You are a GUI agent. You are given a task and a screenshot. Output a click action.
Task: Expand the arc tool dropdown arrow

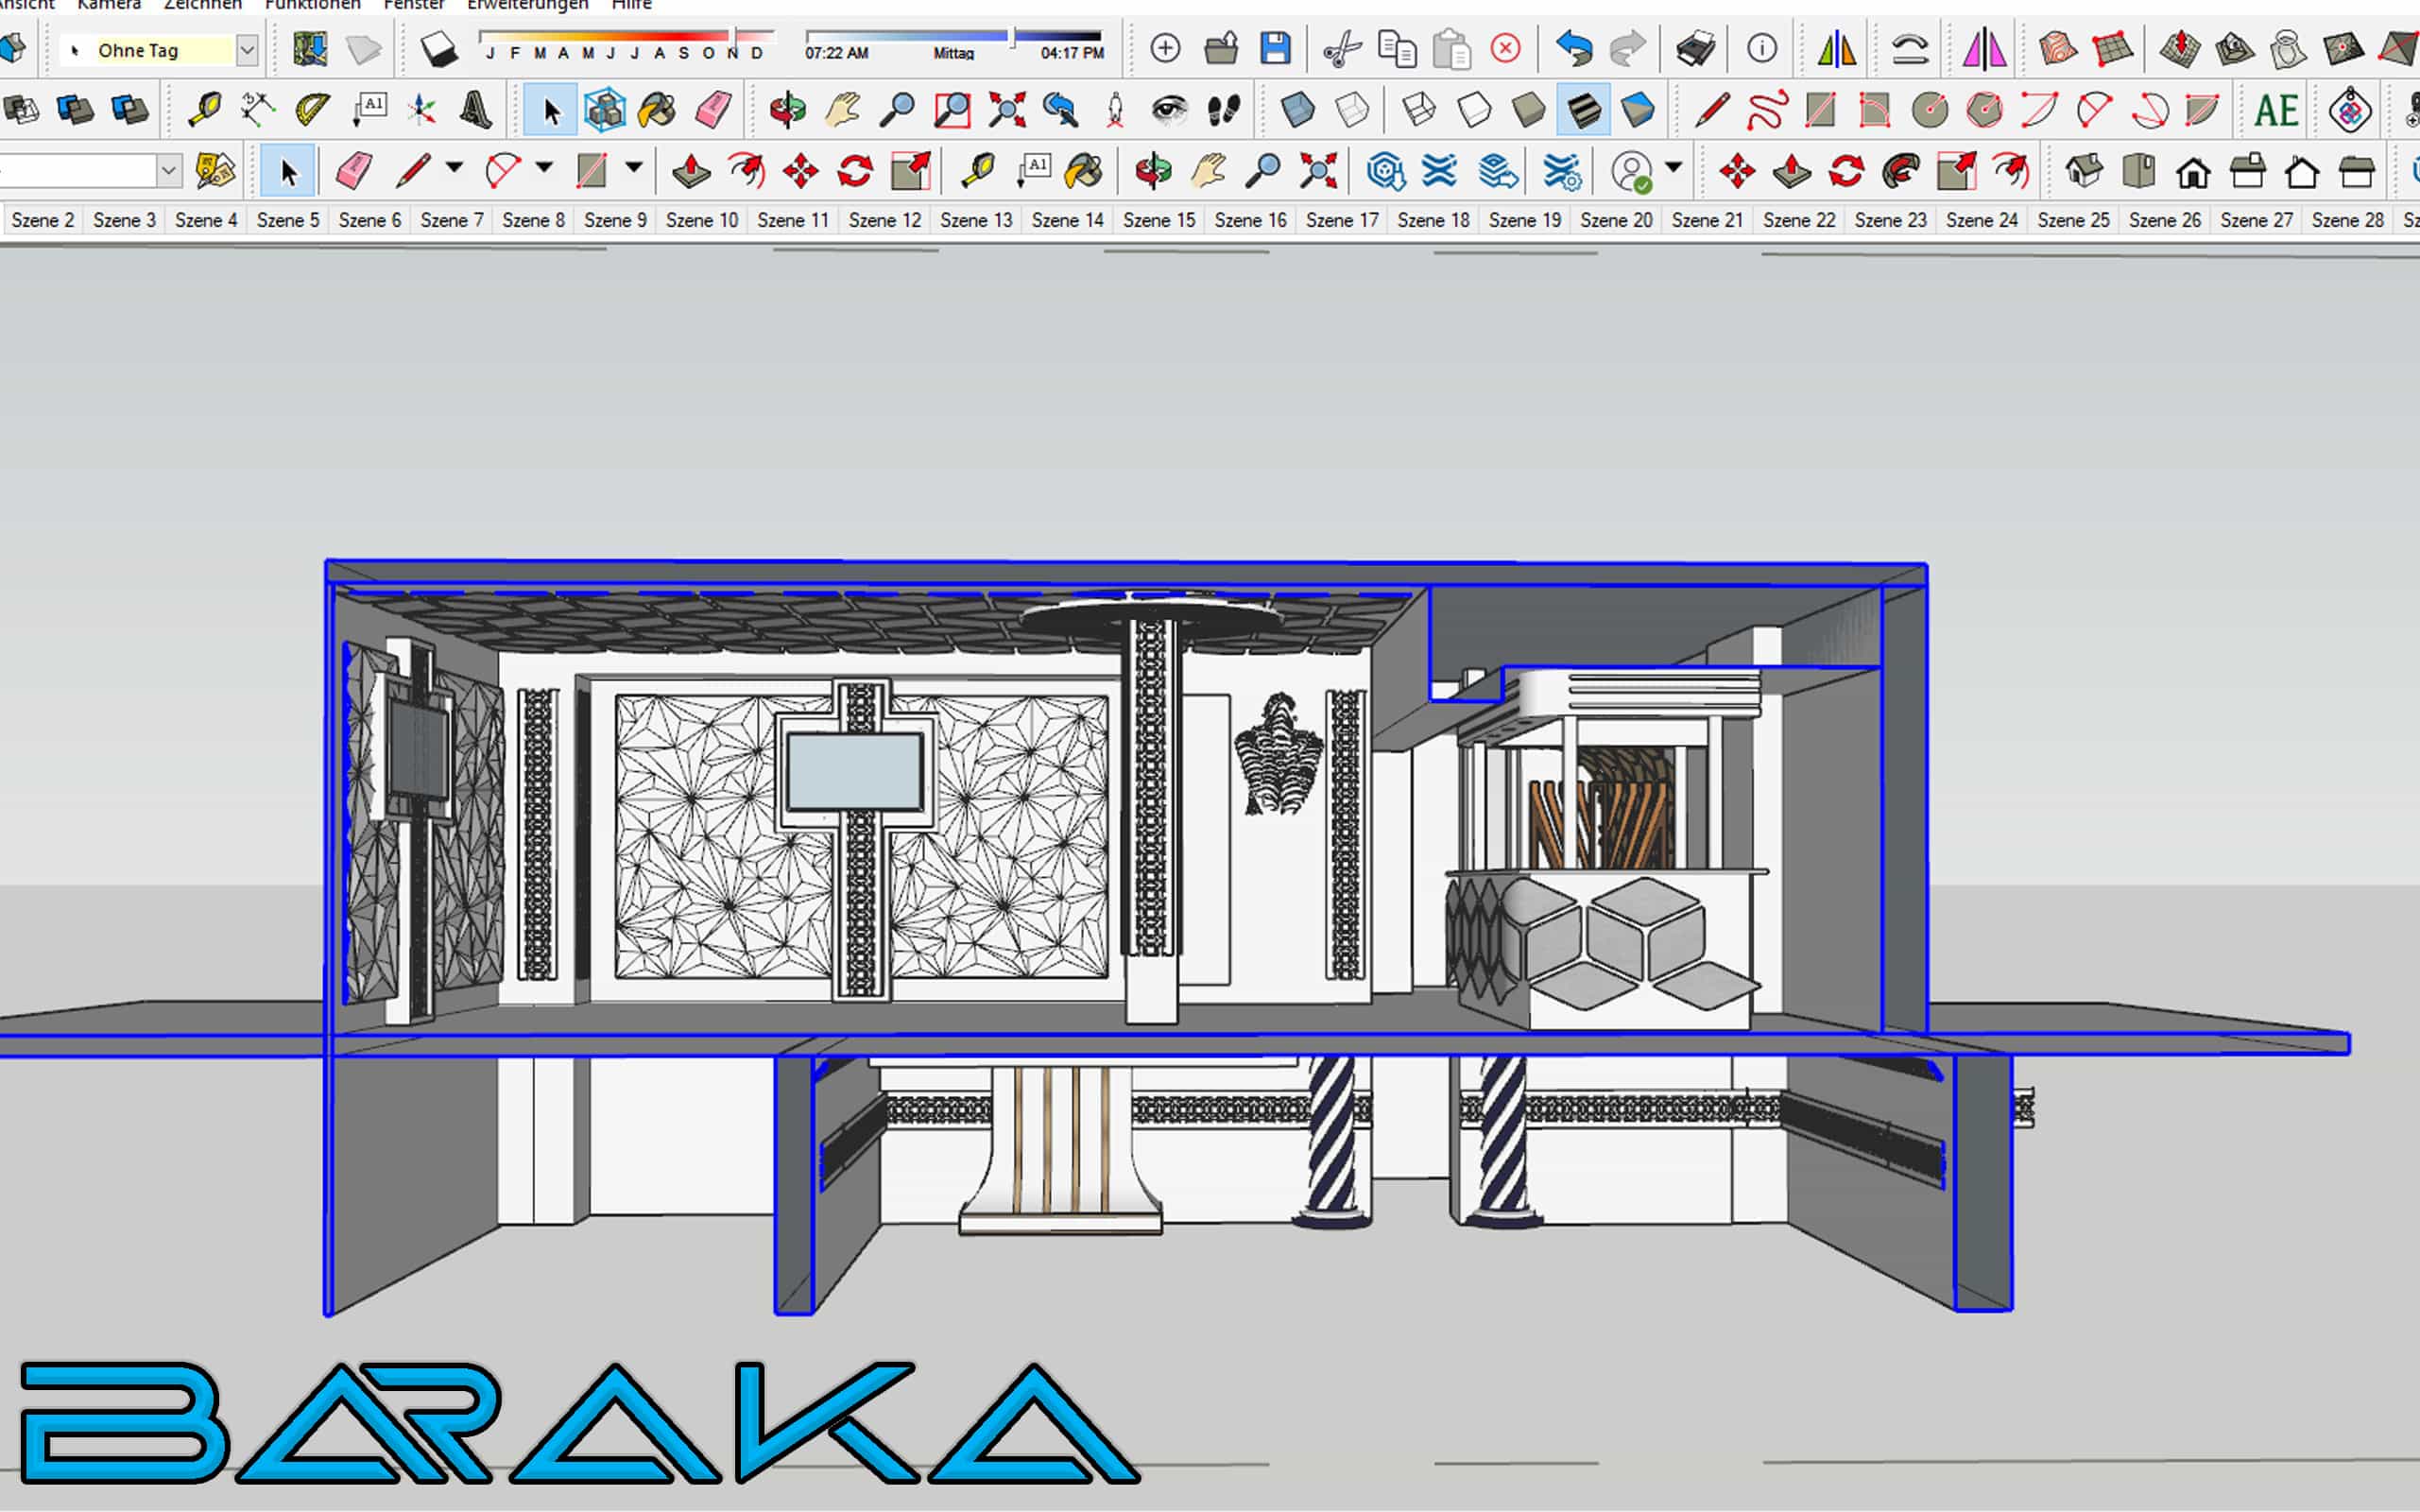544,168
